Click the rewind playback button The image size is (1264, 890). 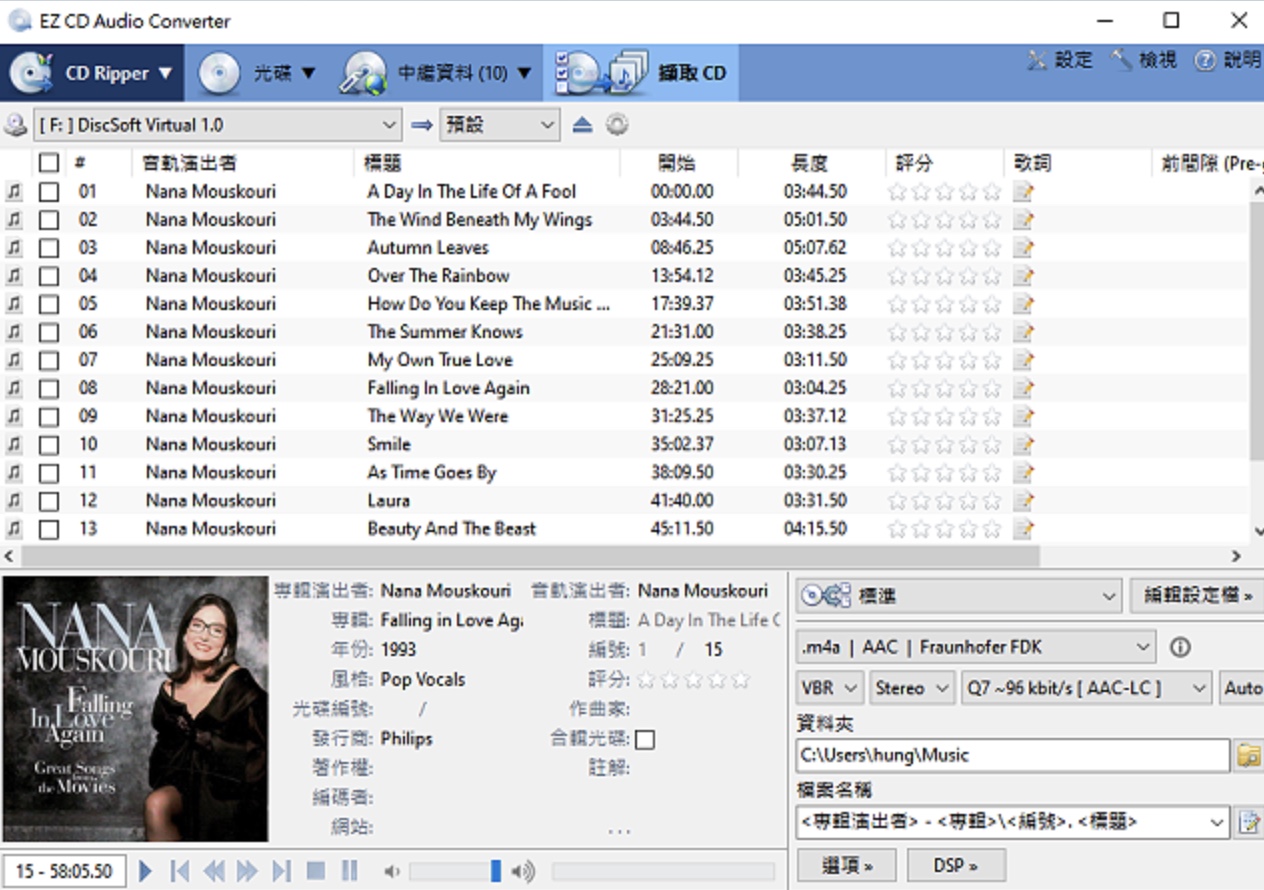click(x=213, y=871)
